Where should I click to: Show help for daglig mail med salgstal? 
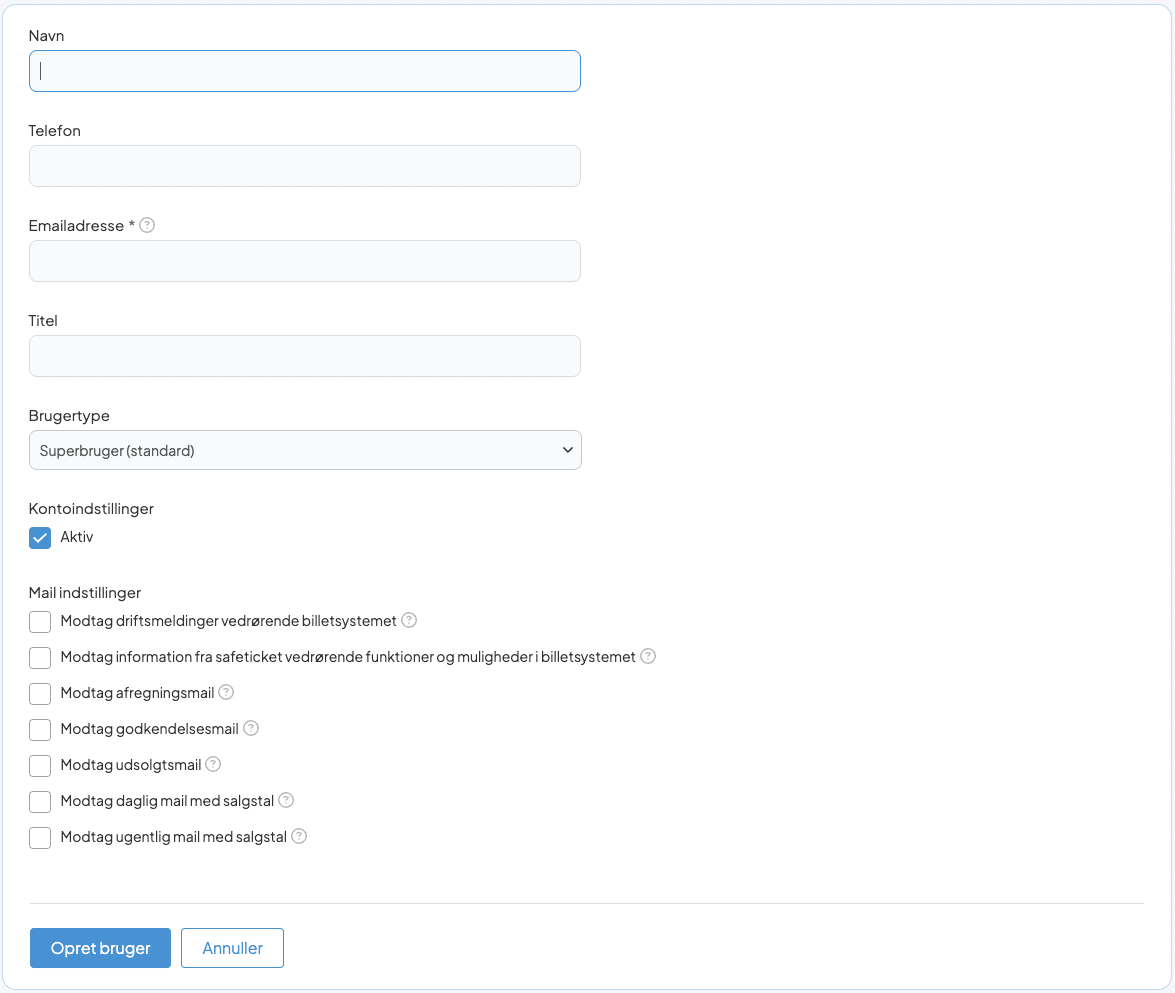coord(286,800)
